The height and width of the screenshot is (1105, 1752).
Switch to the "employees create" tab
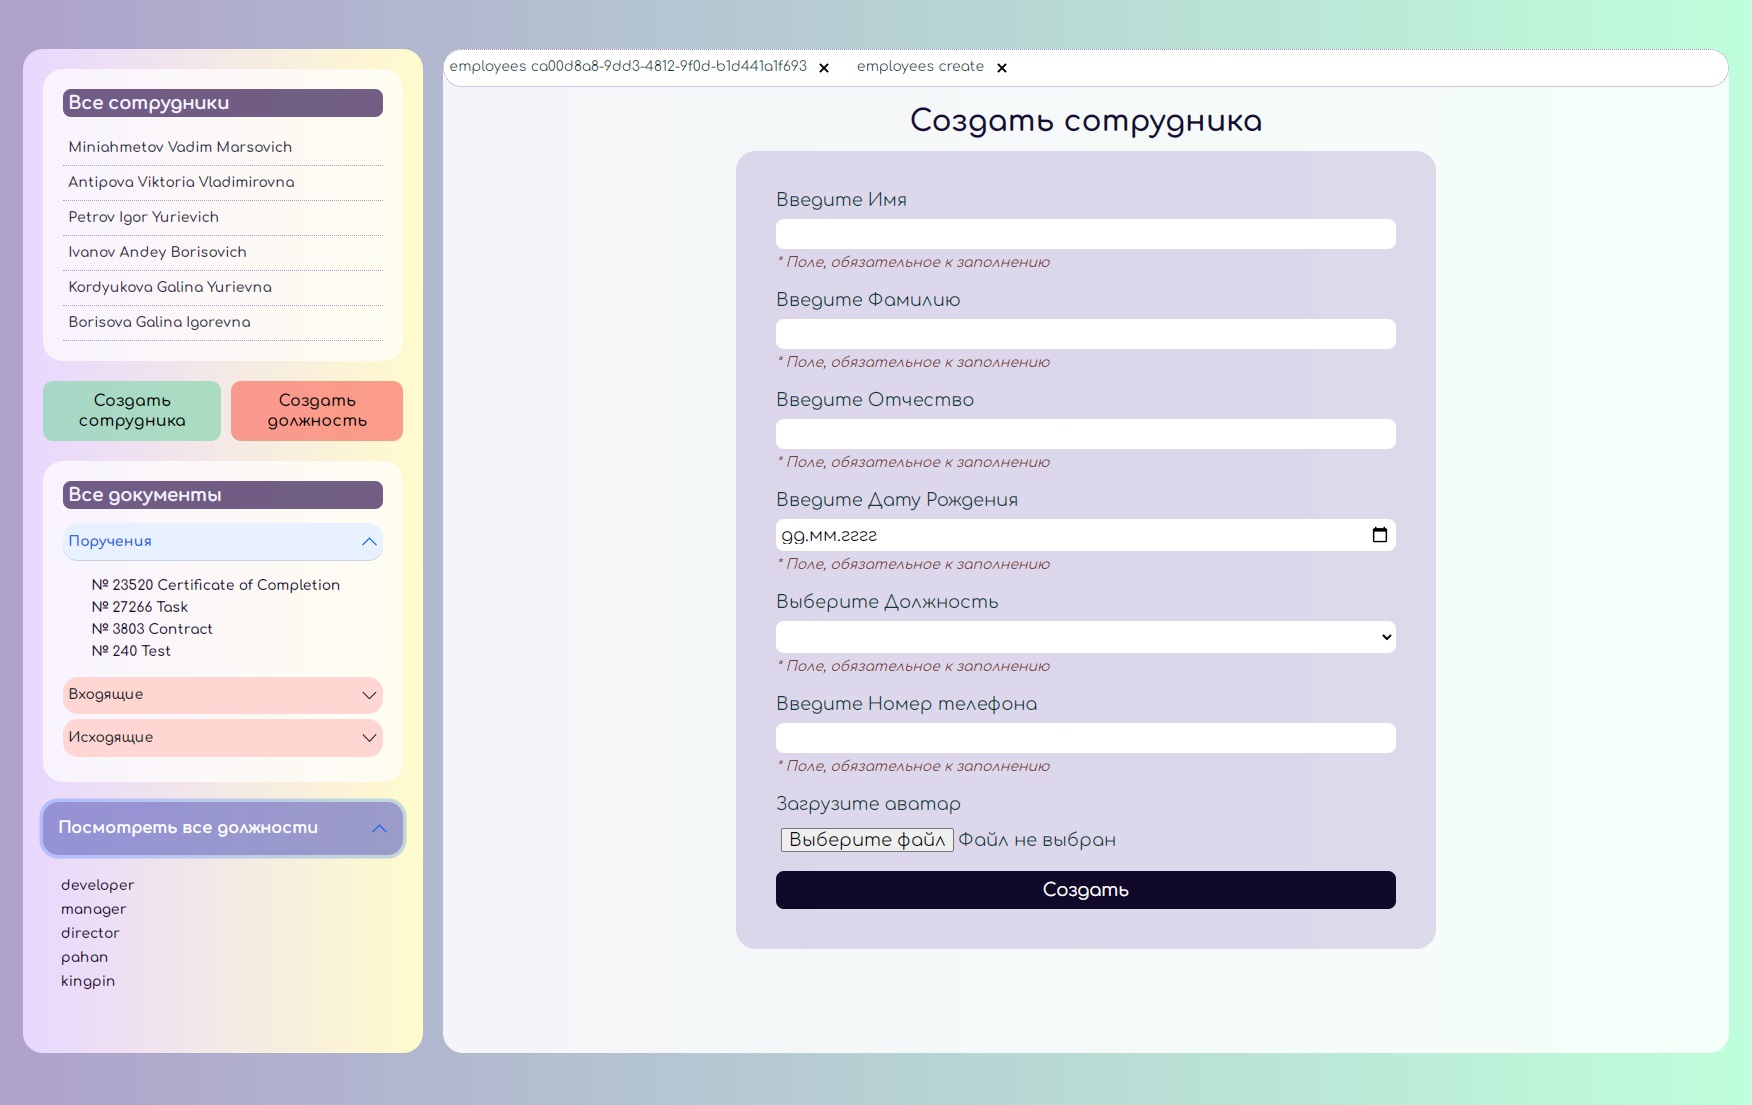tap(920, 66)
